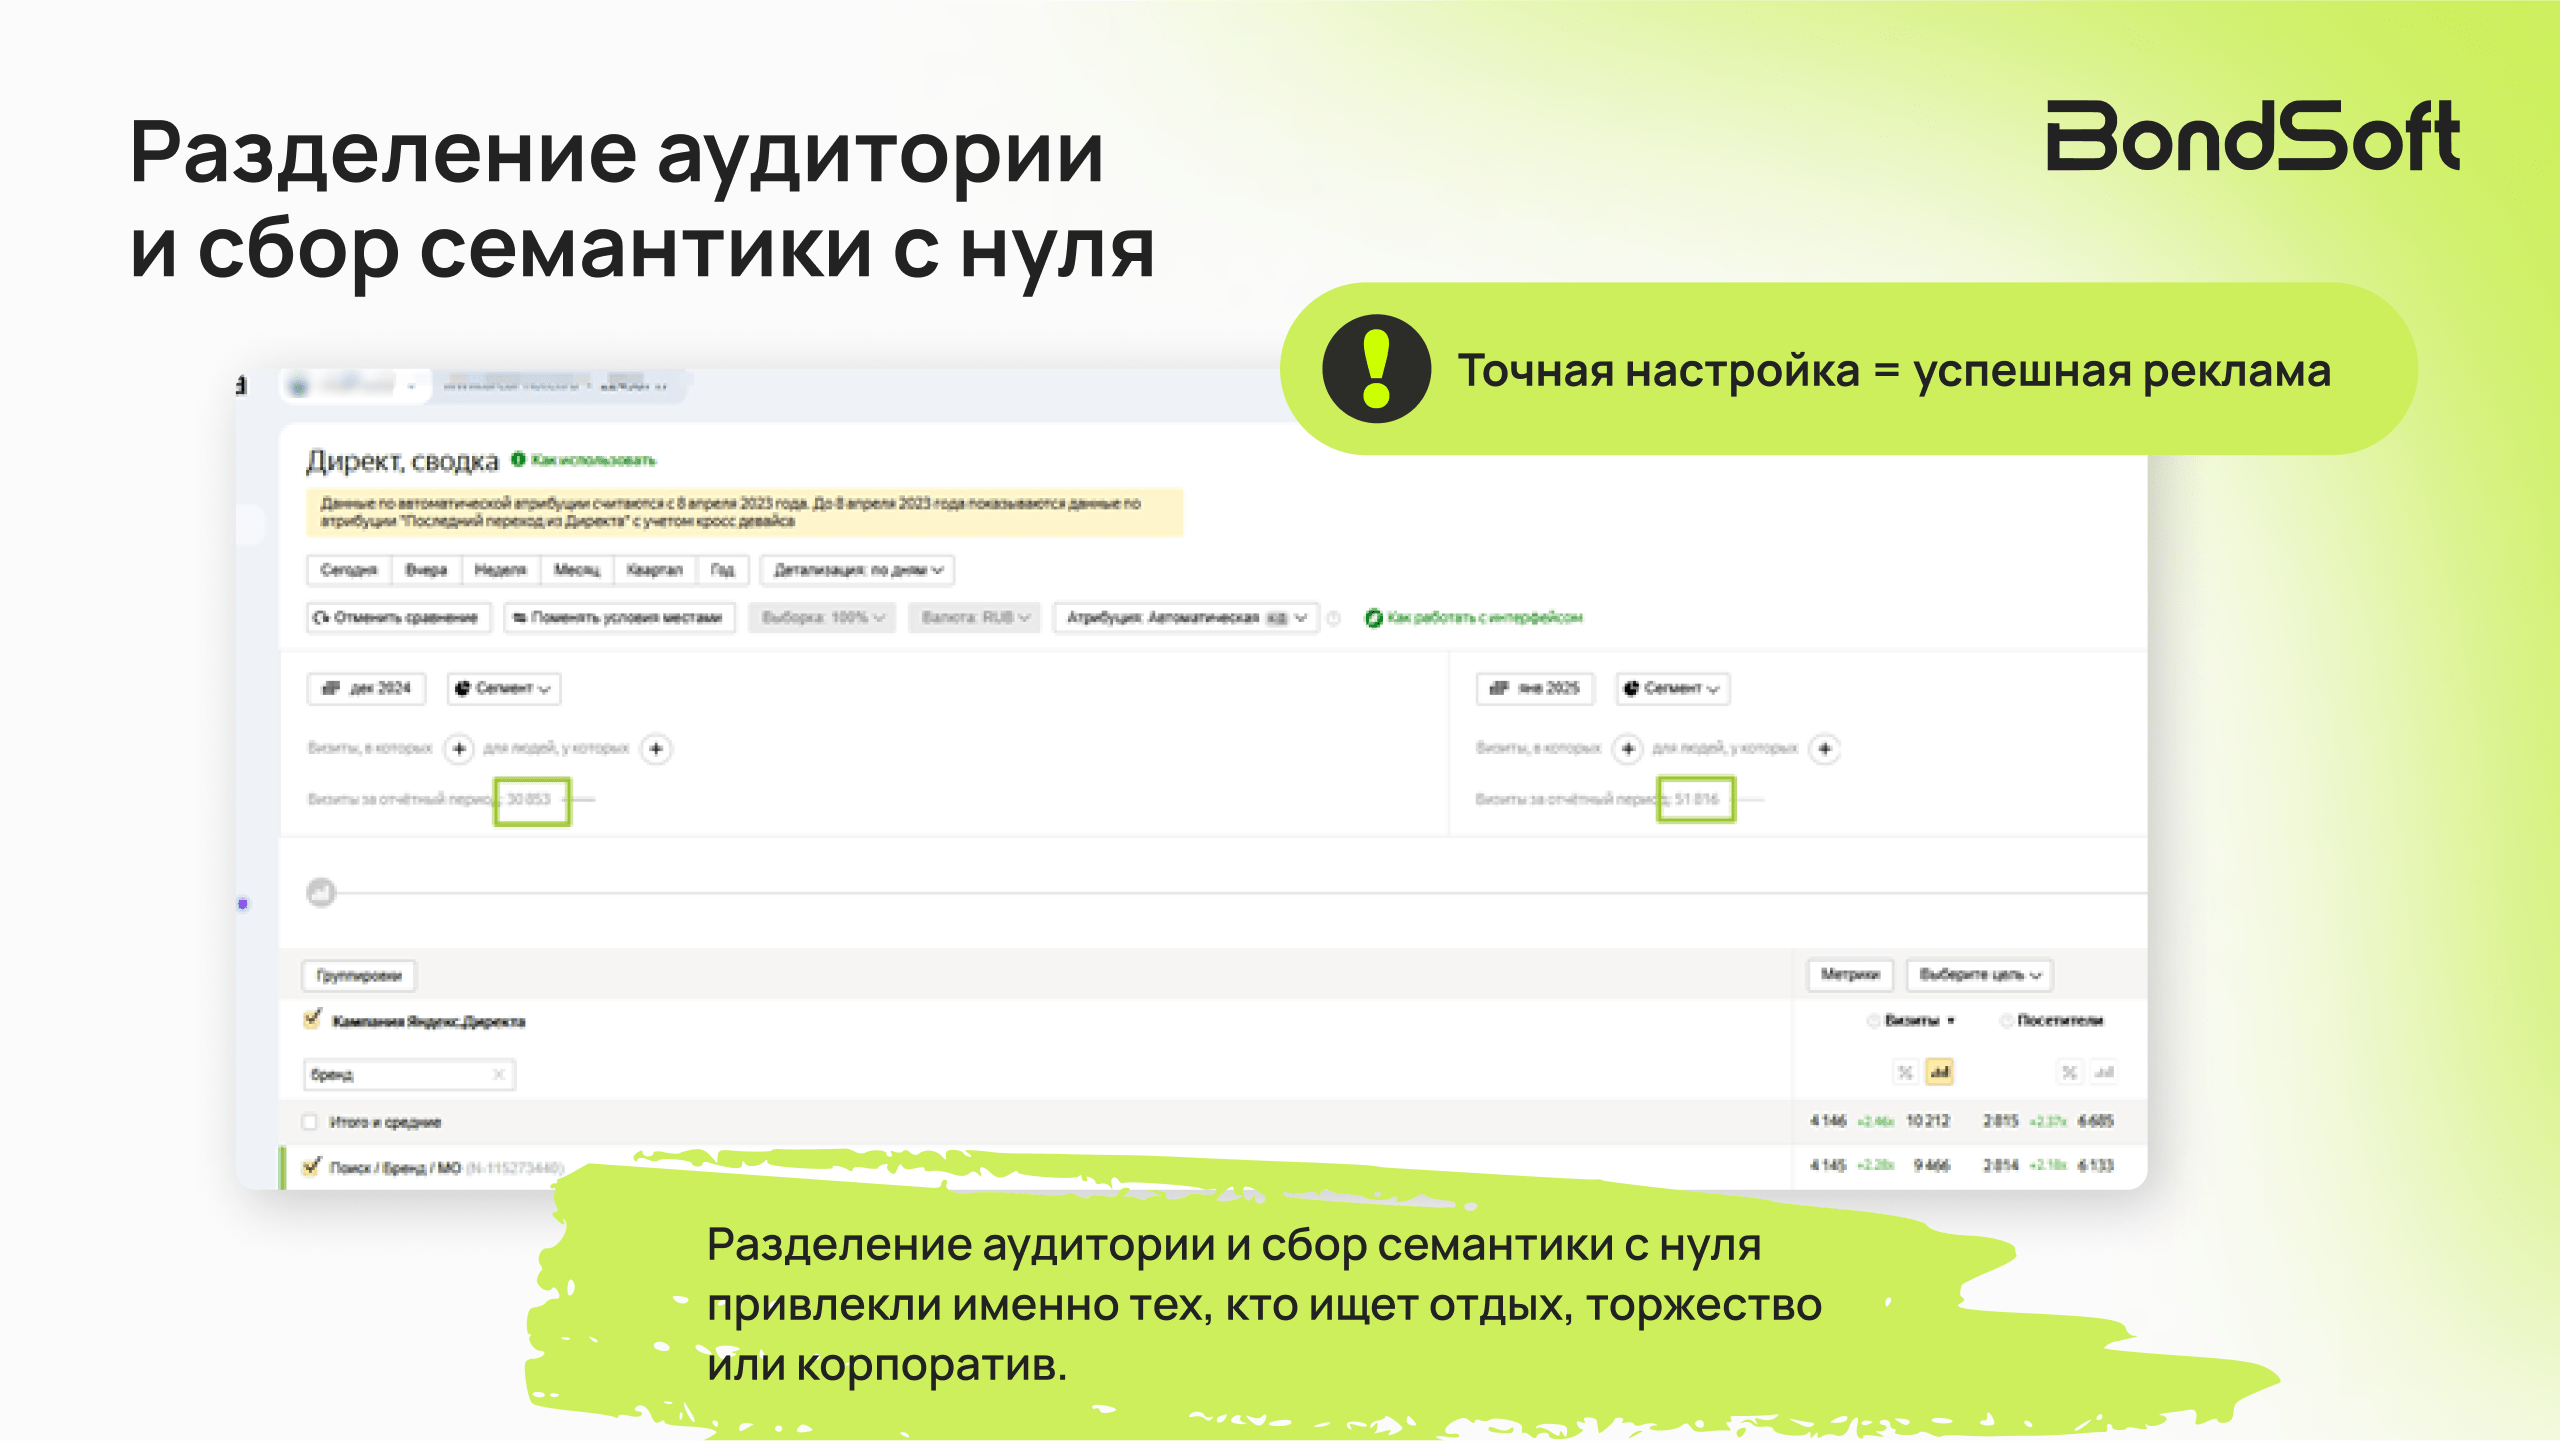Click plus icon after left 'для людей, у которых'
This screenshot has width=2560, height=1441.
point(656,748)
